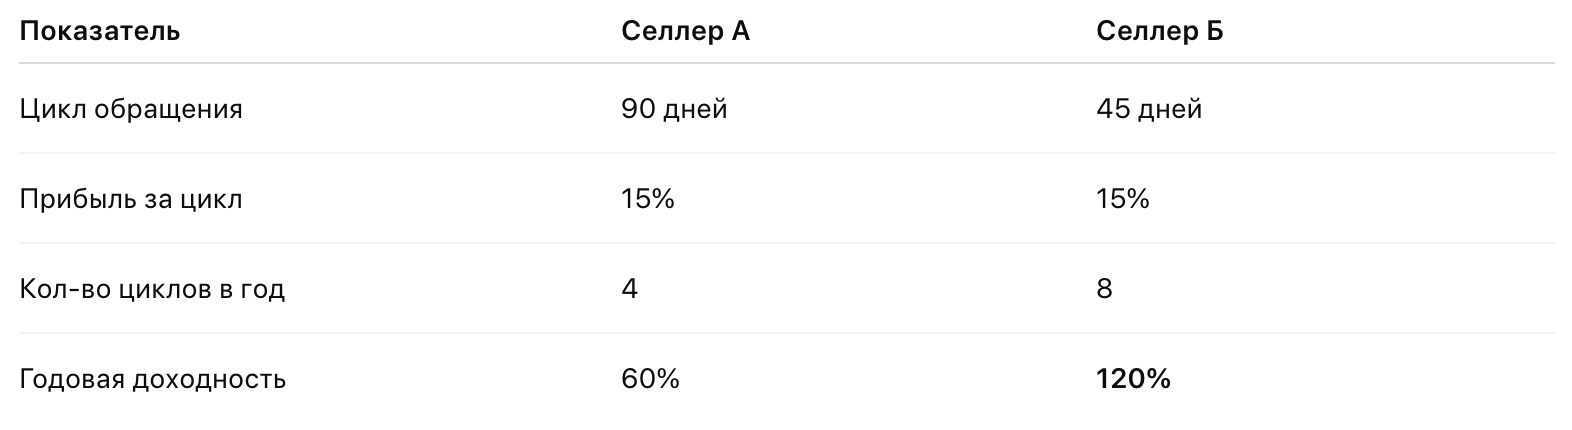Click the Показатель column header
Viewport: 1572px width, 430px height.
point(100,32)
